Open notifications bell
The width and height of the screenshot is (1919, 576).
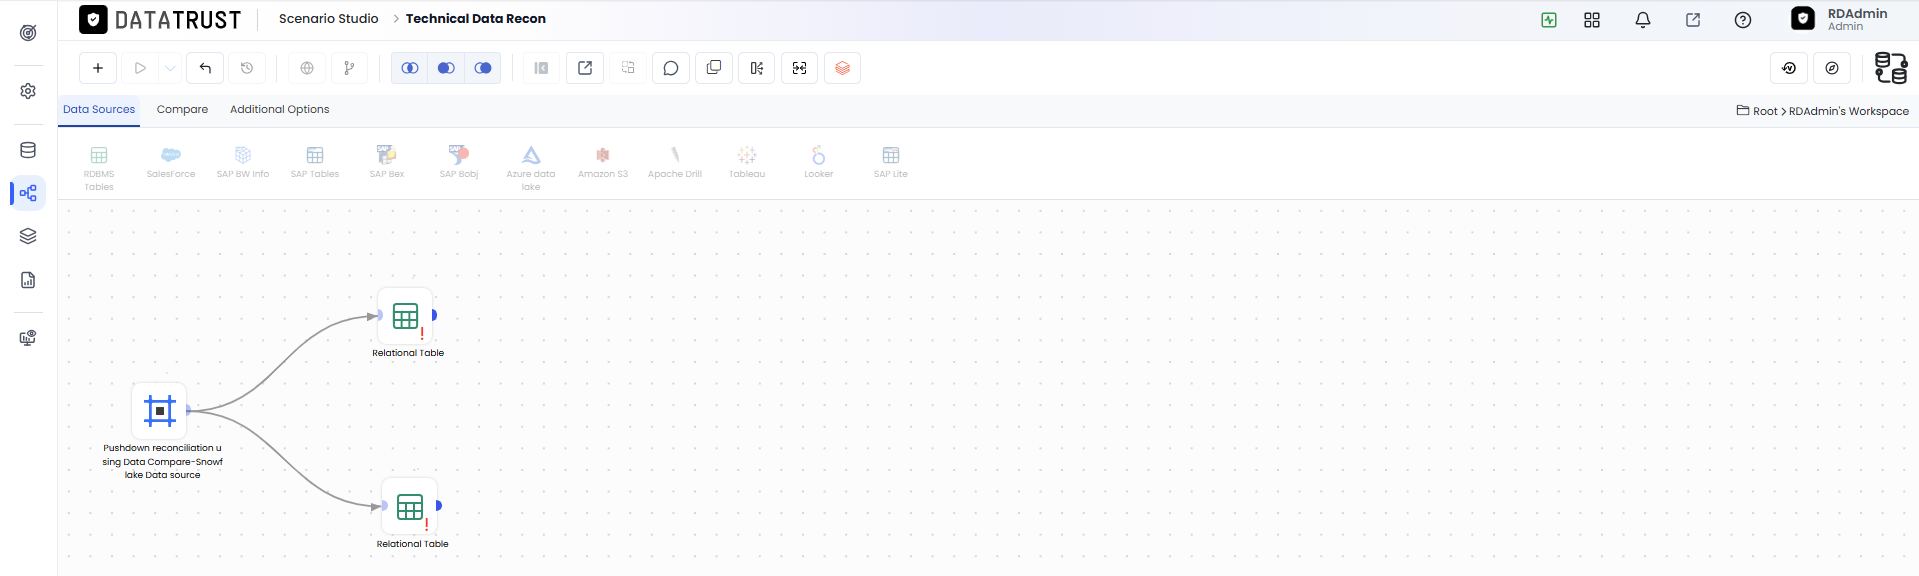[1643, 20]
